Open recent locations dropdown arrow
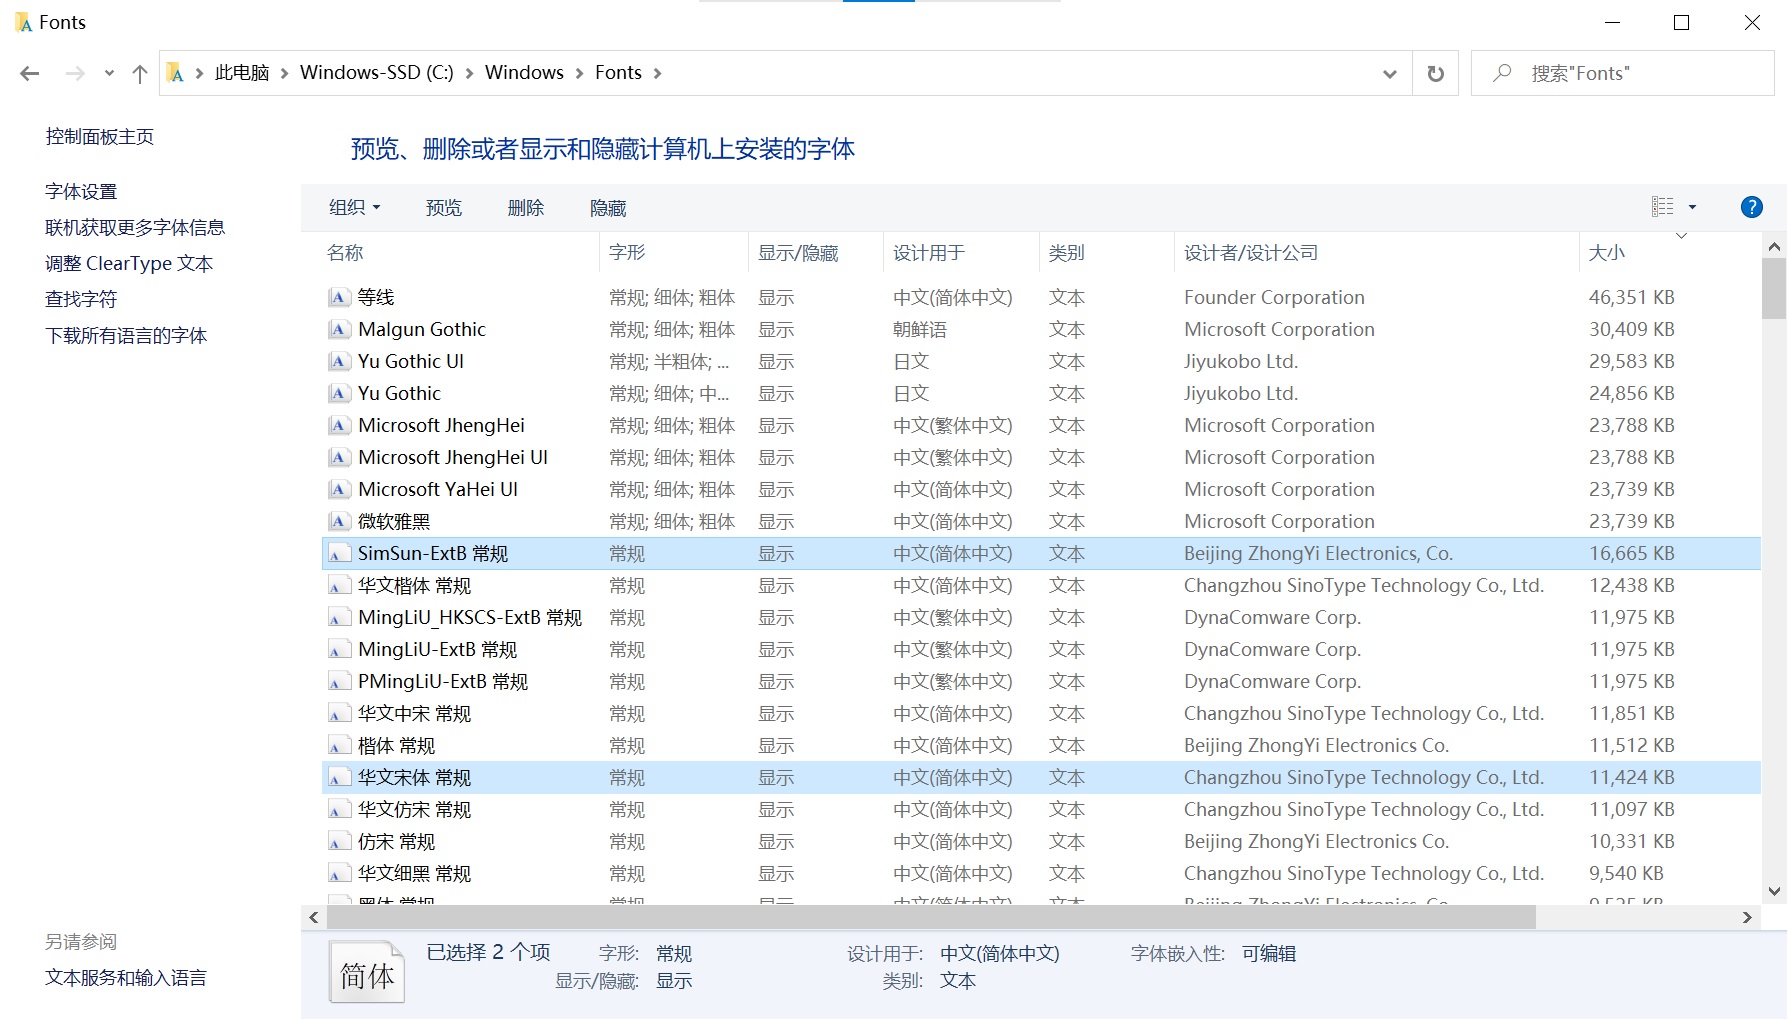This screenshot has height=1020, width=1788. click(109, 73)
